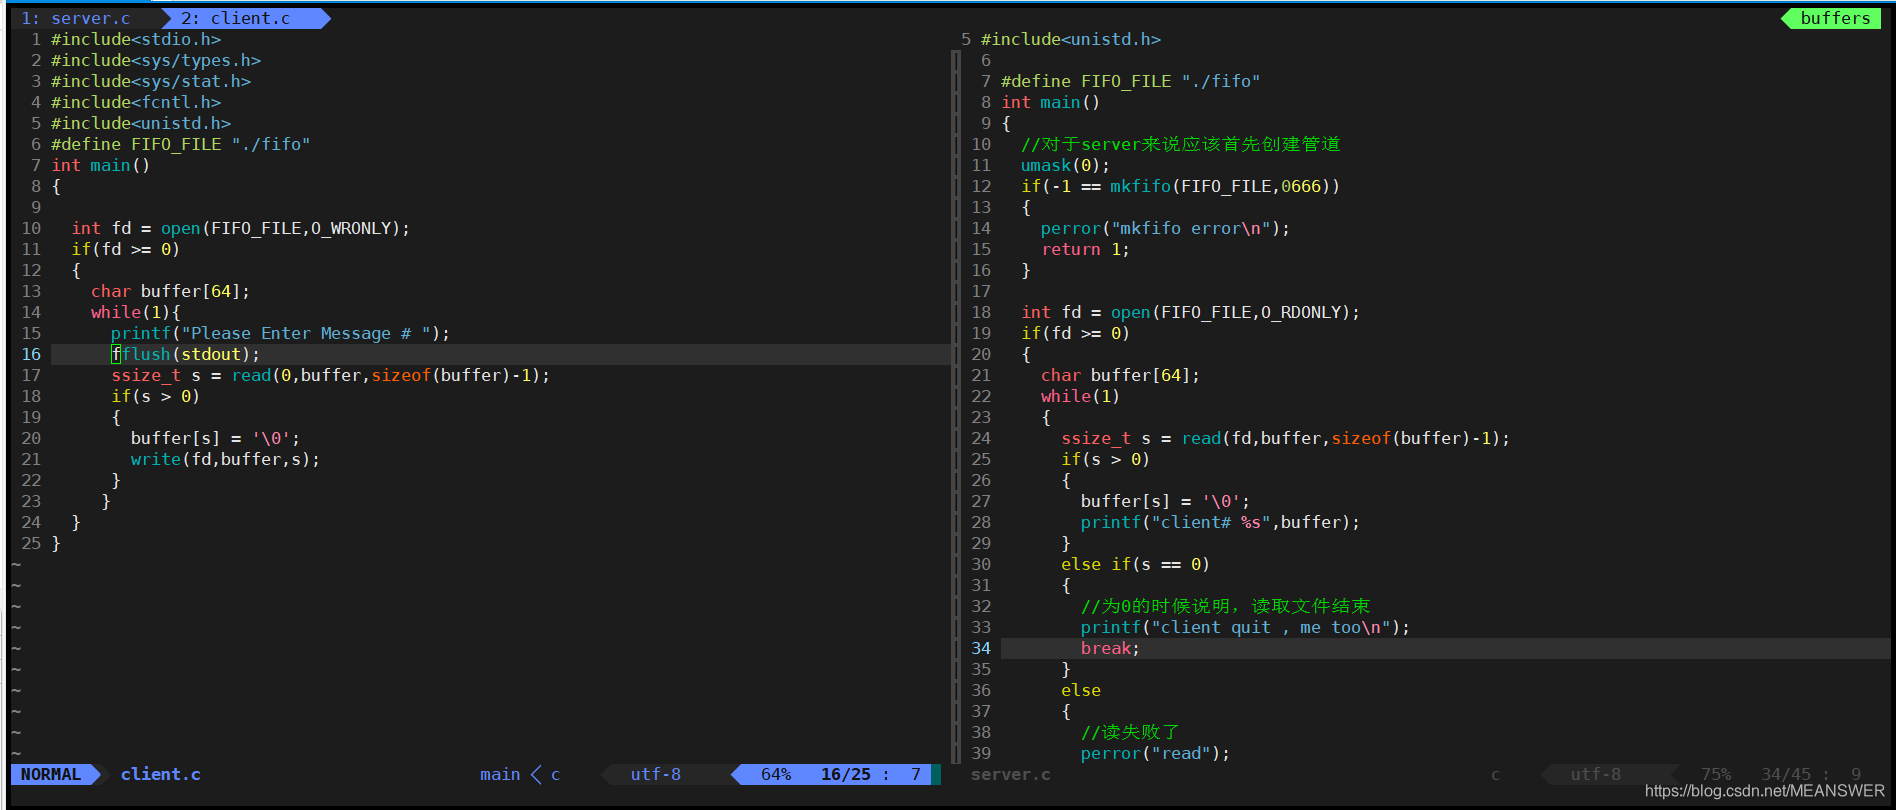Click the Chinese comment on server.c line 32
Screen dimensions: 1896x810
(x=1225, y=606)
